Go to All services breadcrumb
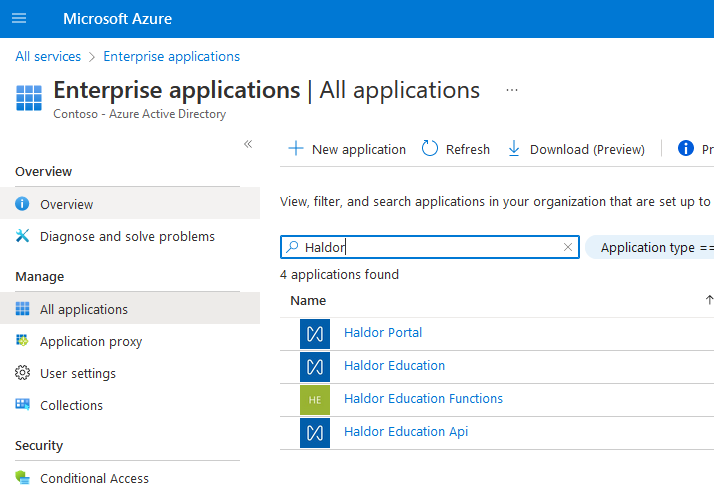The image size is (714, 487). [x=48, y=56]
